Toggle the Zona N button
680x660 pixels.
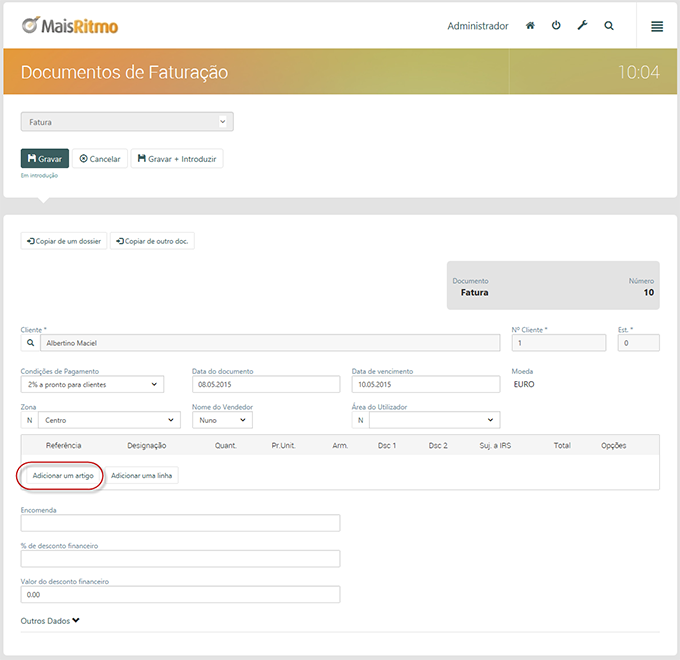29,420
